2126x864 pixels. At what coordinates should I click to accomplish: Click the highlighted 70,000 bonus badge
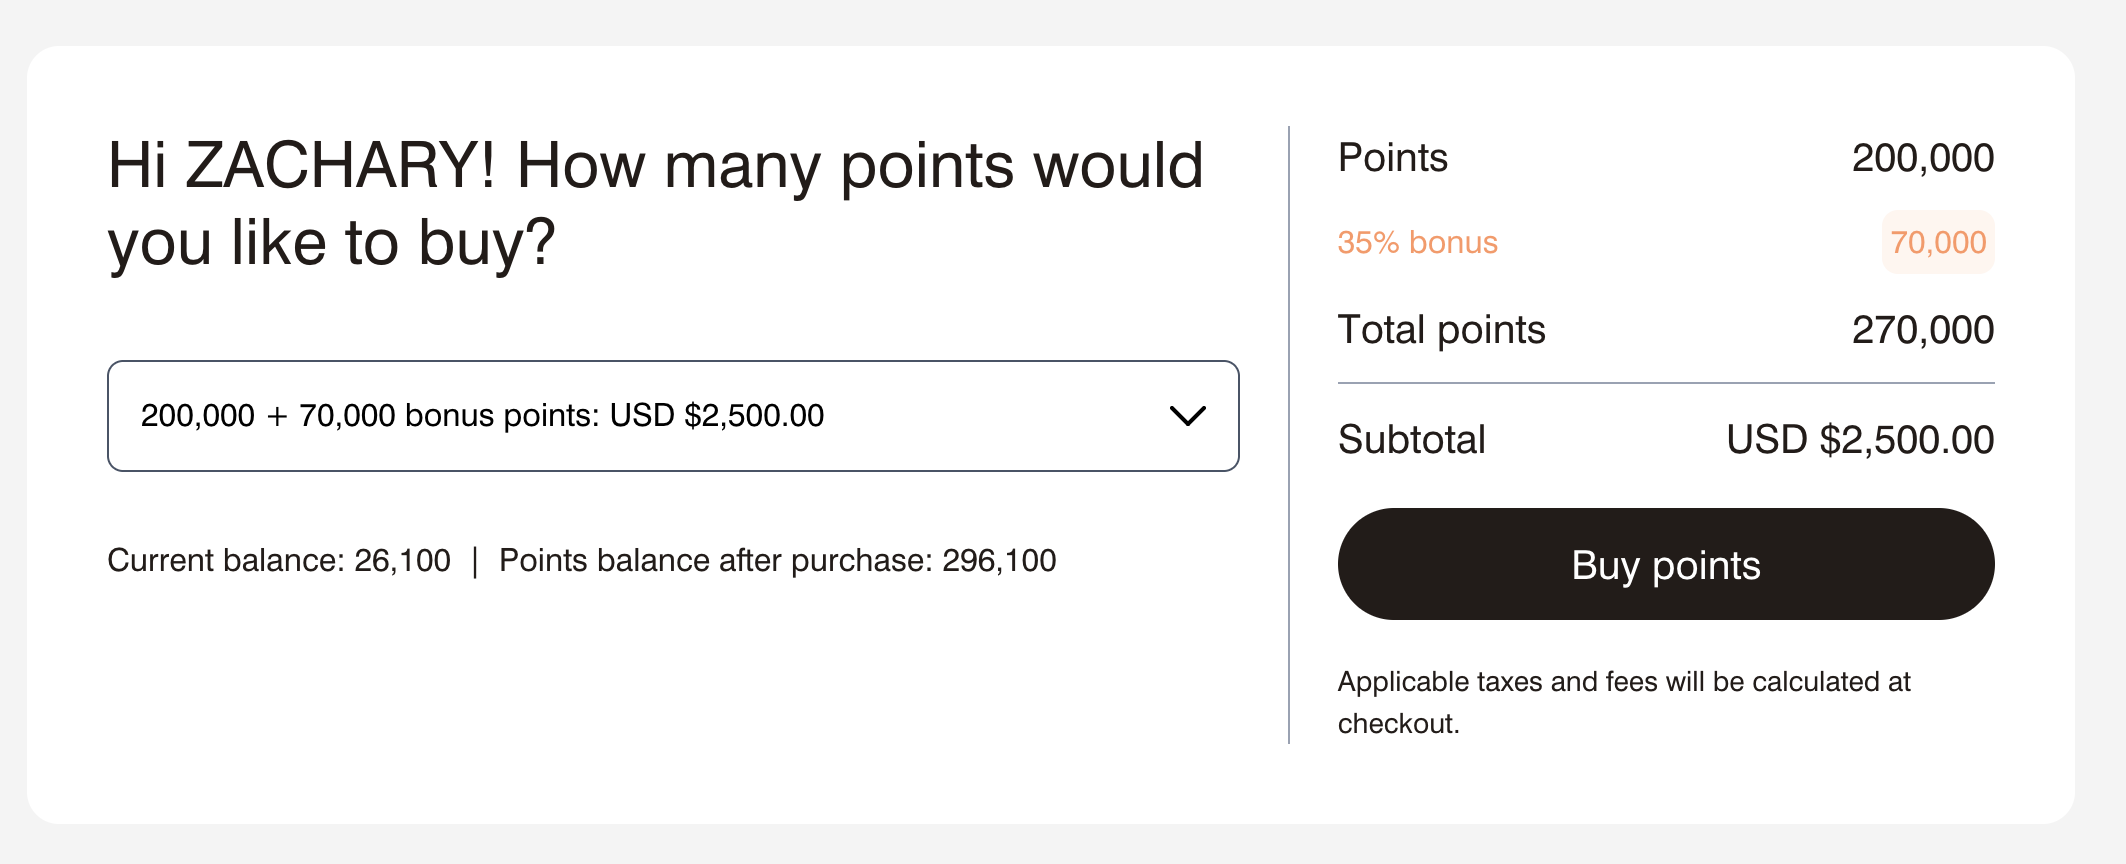click(x=1937, y=243)
